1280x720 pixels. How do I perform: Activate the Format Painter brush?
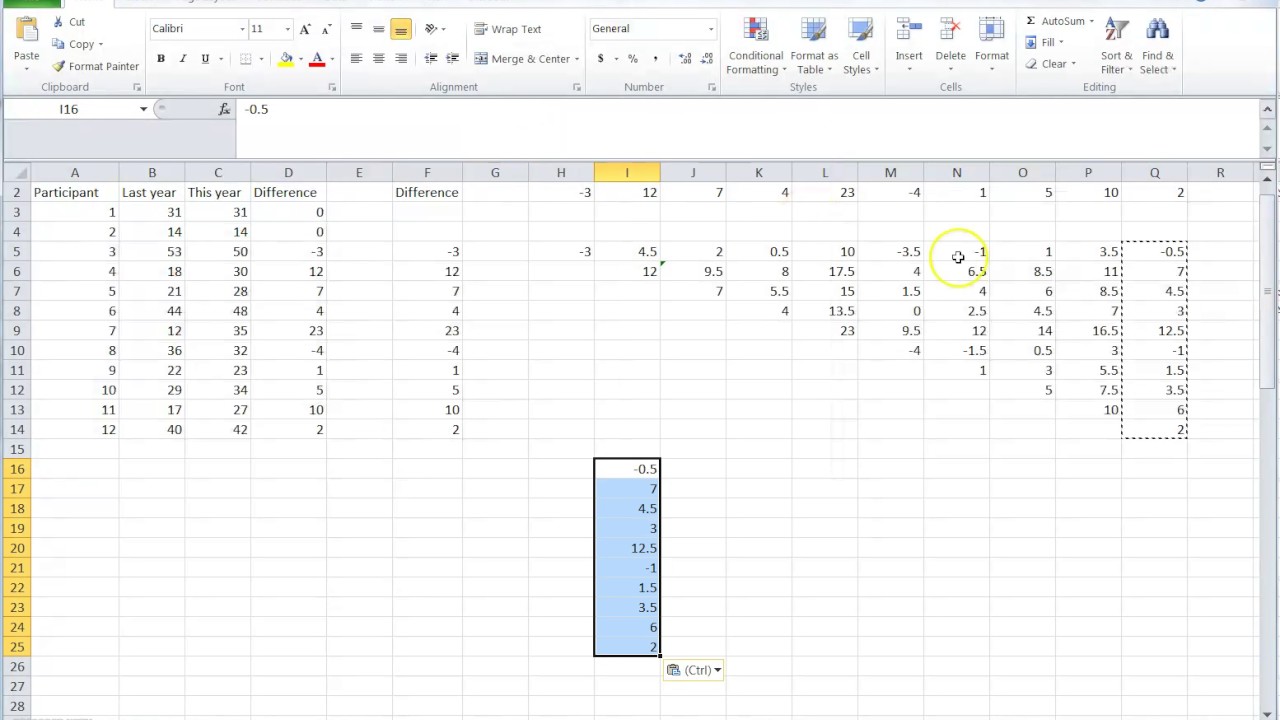pos(96,66)
